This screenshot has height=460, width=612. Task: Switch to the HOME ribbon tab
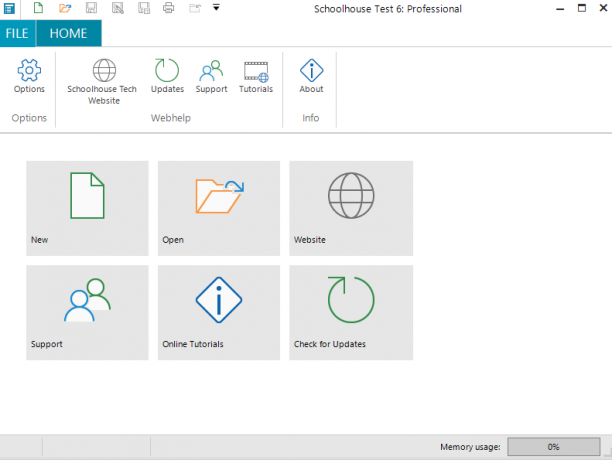[x=69, y=33]
